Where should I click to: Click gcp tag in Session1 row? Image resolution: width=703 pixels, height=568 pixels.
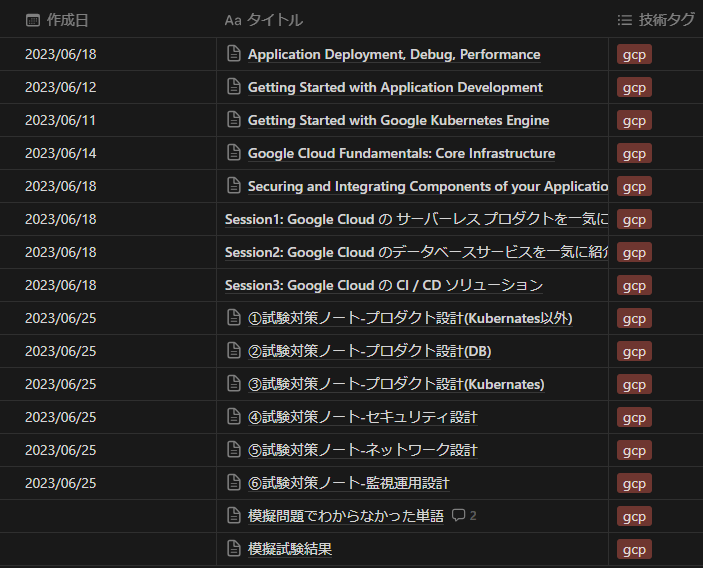tap(634, 219)
